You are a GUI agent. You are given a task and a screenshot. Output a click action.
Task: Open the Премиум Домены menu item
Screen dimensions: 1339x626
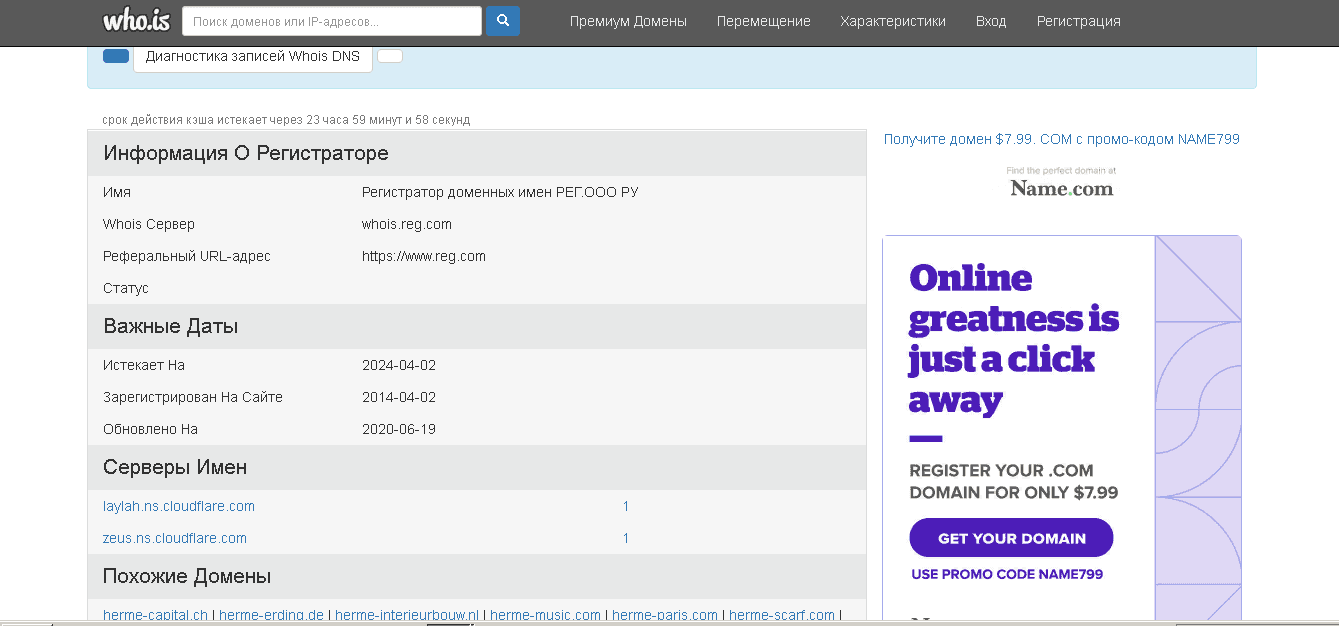[x=628, y=21]
